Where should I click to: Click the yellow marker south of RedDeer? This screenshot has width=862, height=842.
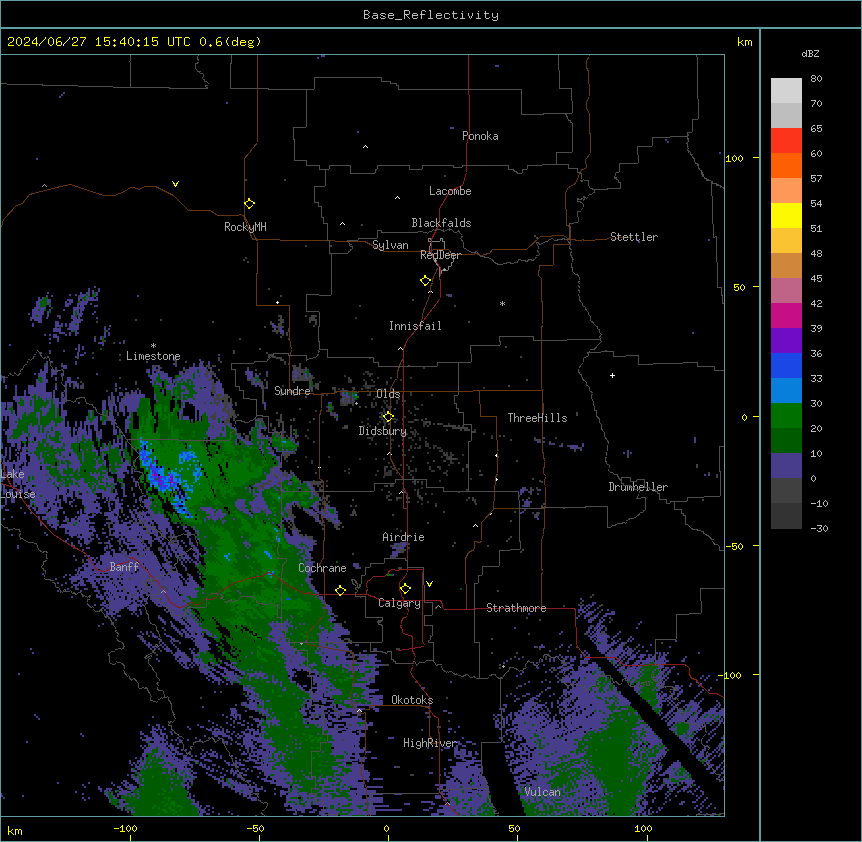pyautogui.click(x=426, y=281)
